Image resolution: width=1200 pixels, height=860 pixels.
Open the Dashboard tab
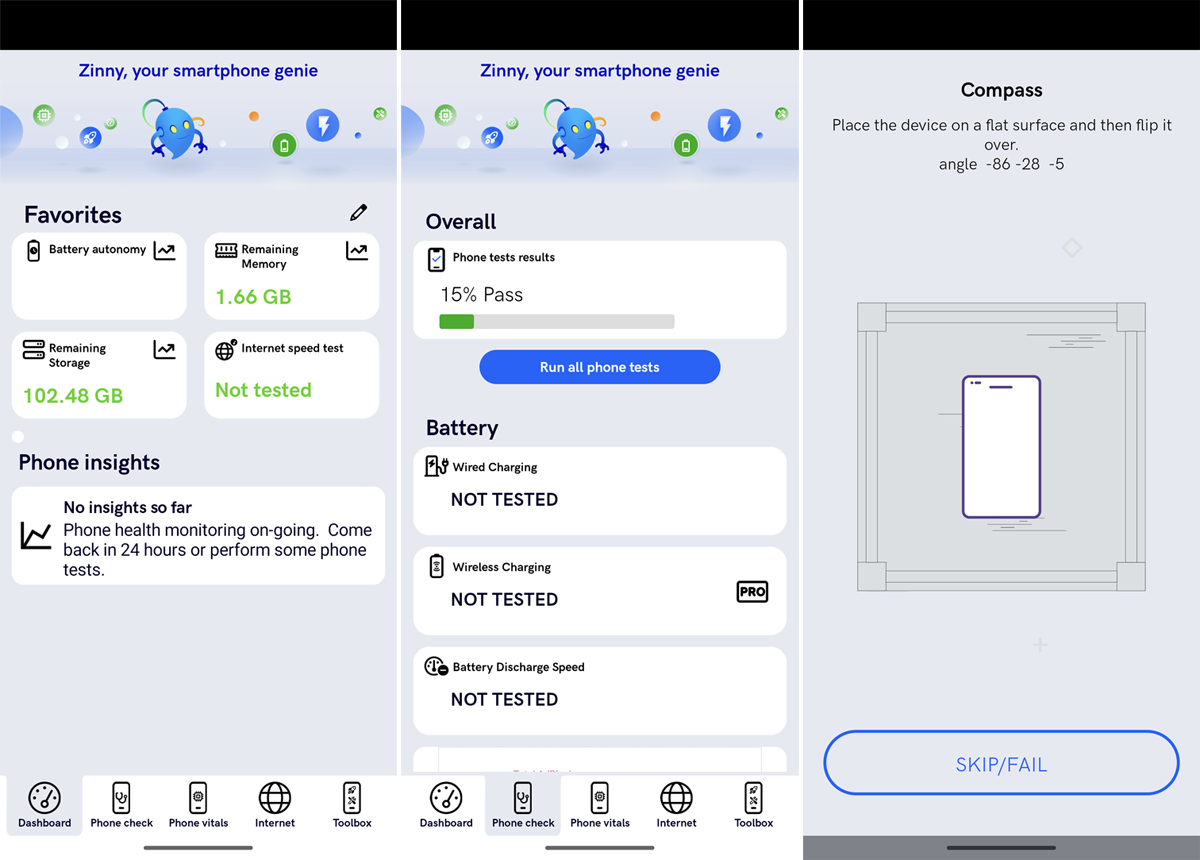446,800
